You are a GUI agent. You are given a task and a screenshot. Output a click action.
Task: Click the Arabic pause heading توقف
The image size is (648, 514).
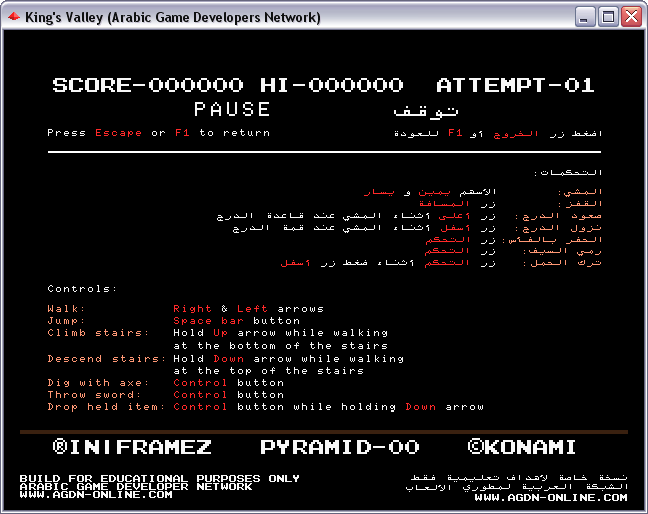[426, 111]
